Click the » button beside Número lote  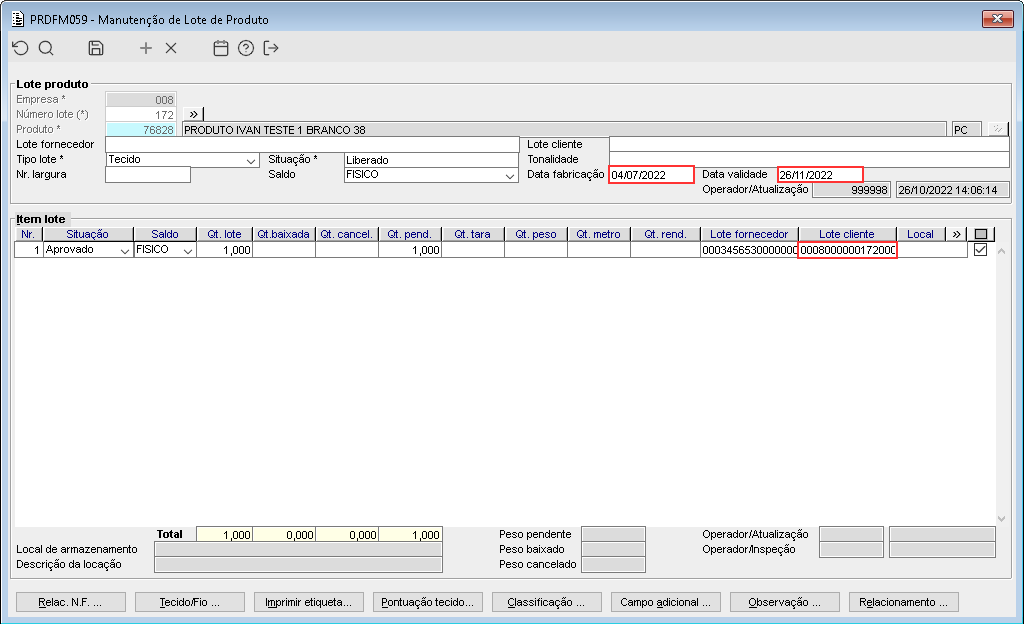193,114
